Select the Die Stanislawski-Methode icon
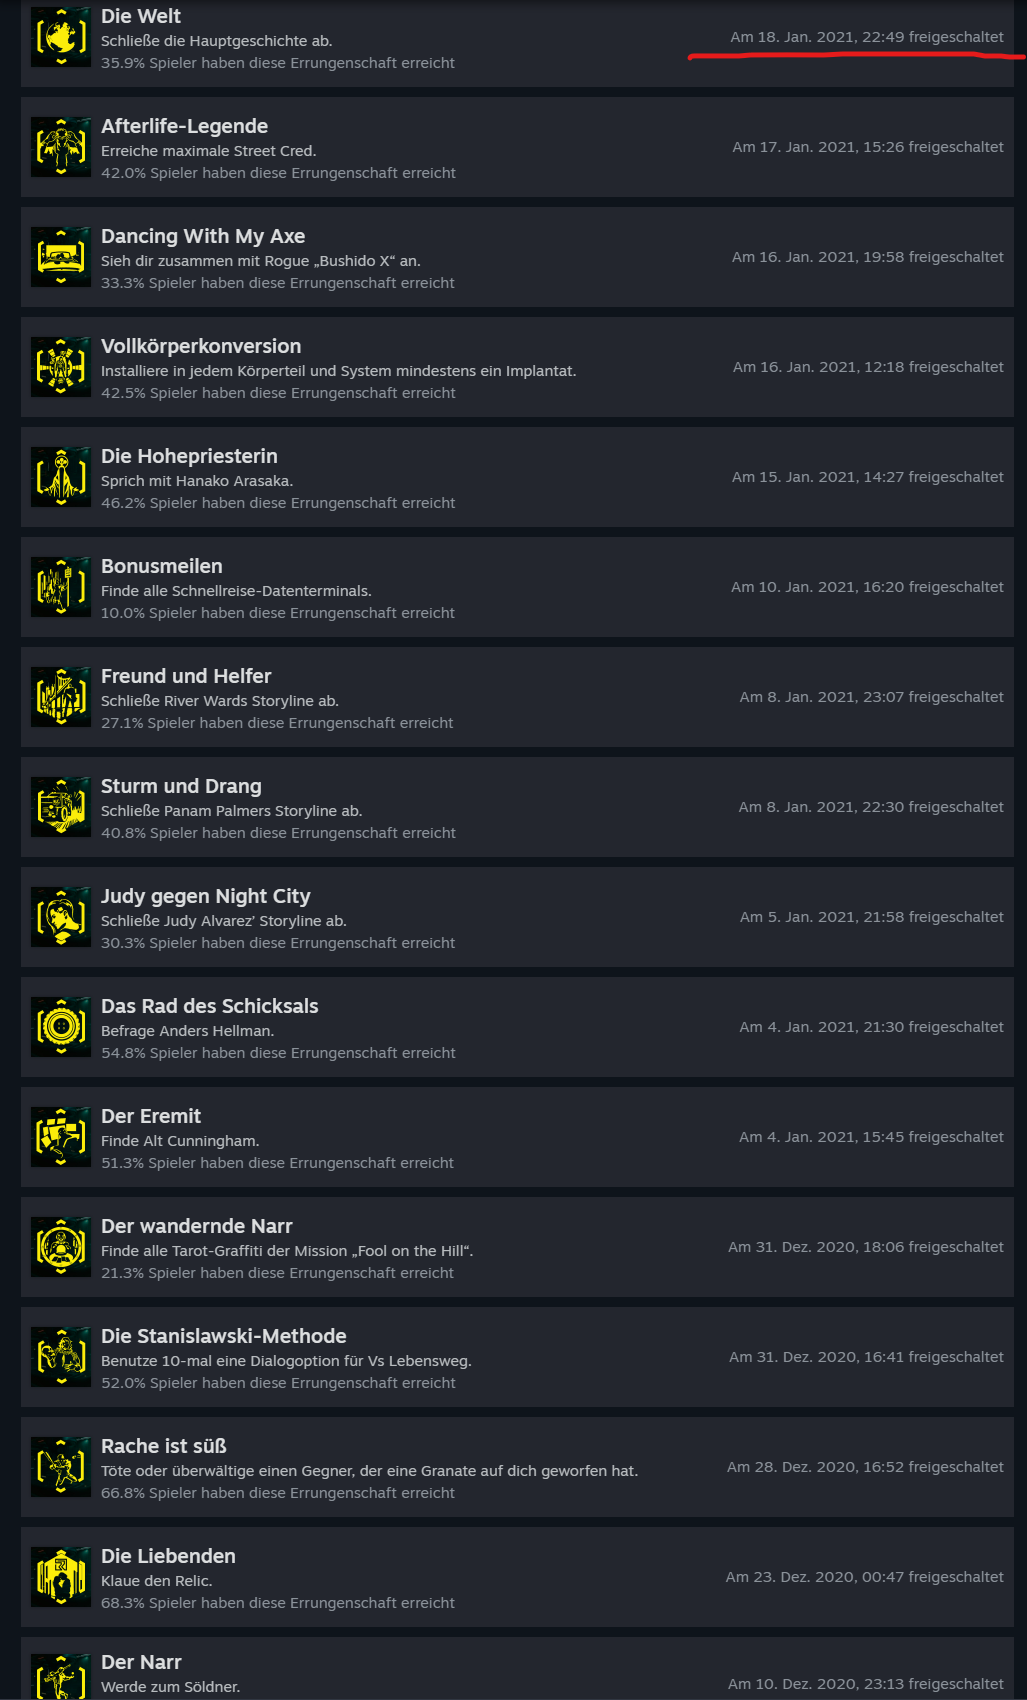Viewport: 1027px width, 1700px height. 61,1357
